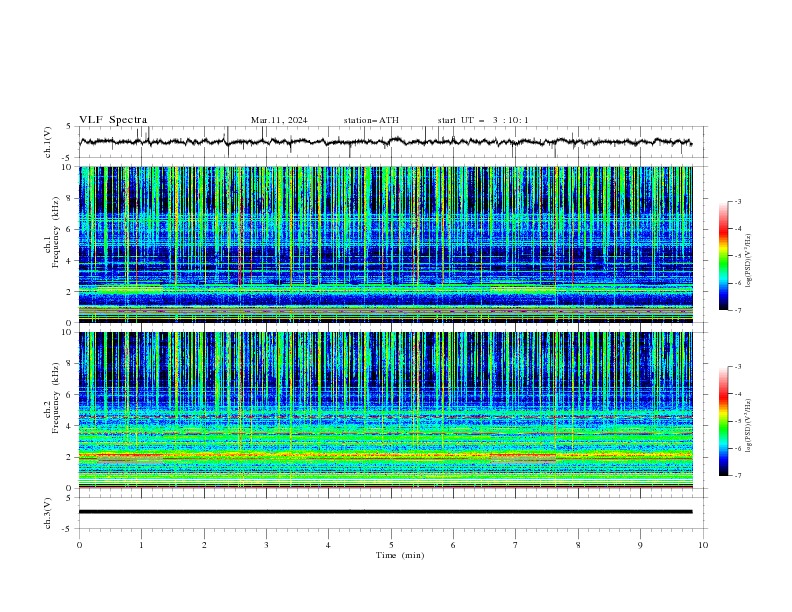The image size is (792, 612).
Task: Click the "8" kHz tick on ch.1 frequency axis
Action: point(71,198)
